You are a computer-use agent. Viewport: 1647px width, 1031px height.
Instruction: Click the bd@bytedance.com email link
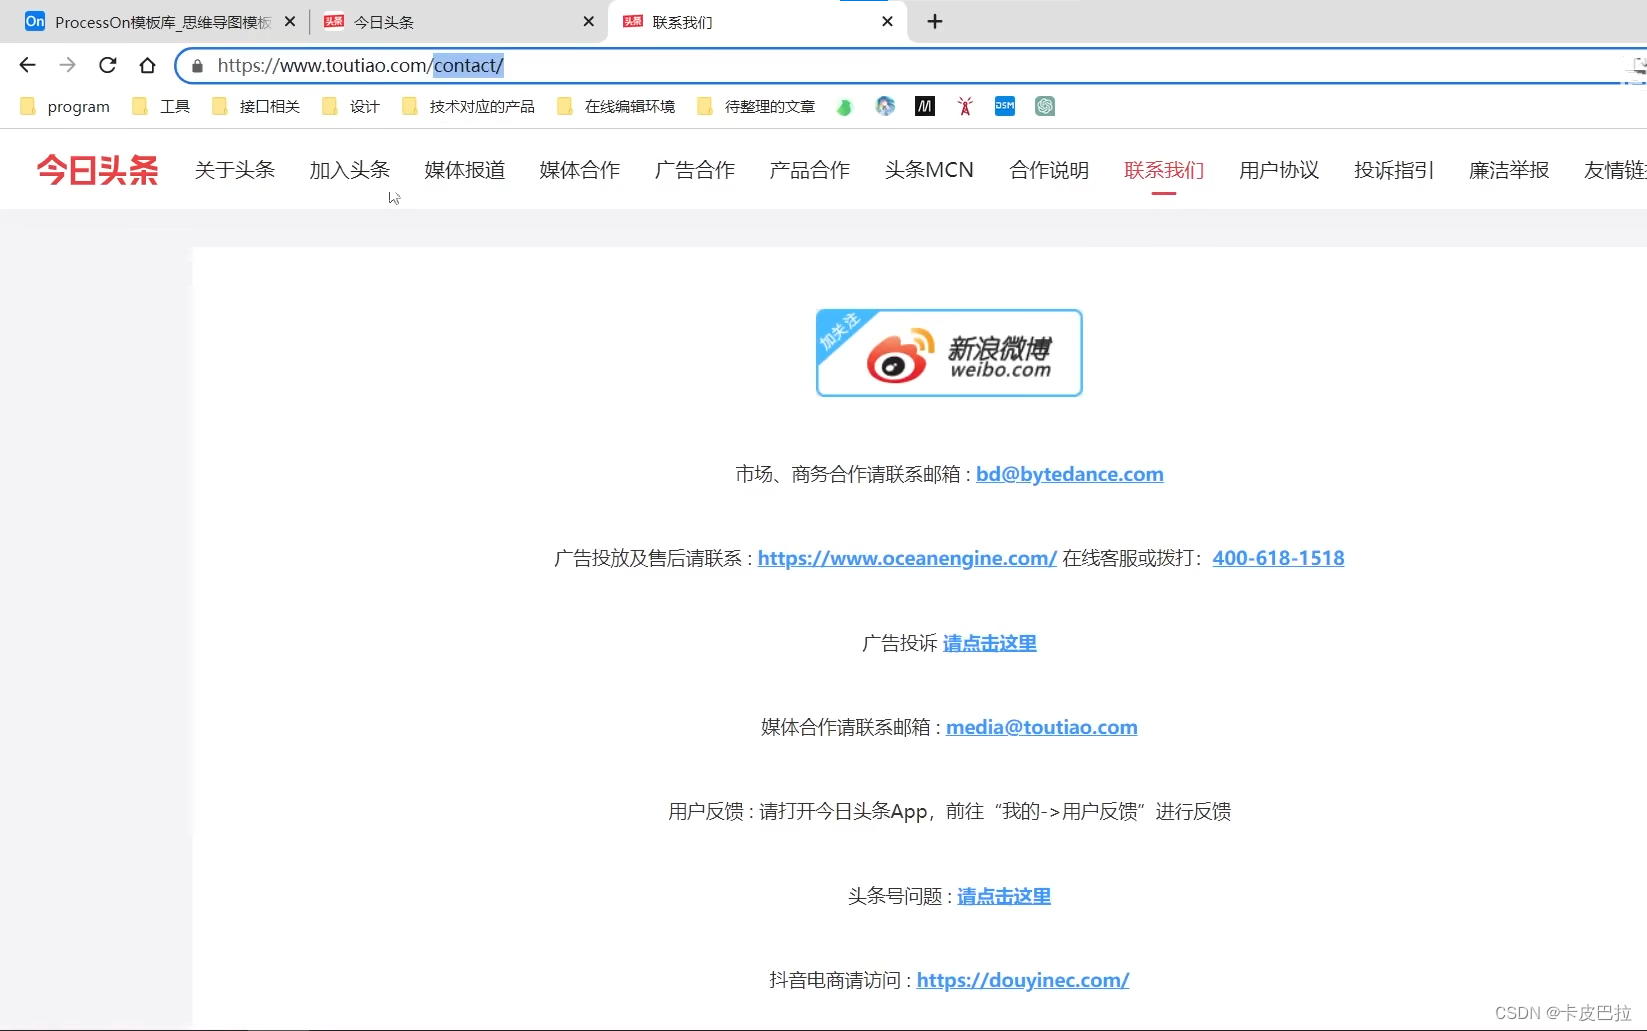coord(1070,474)
